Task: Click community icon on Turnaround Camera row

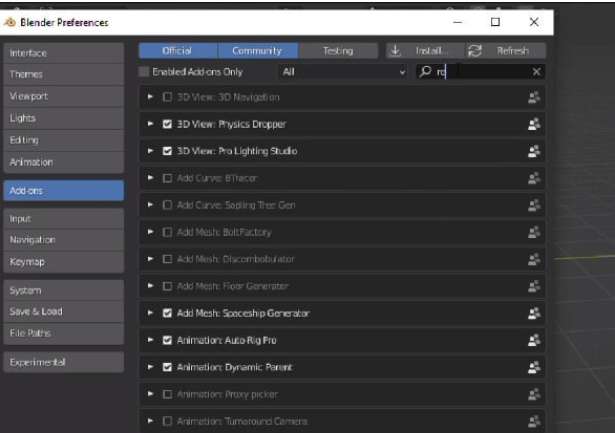Action: (534, 421)
